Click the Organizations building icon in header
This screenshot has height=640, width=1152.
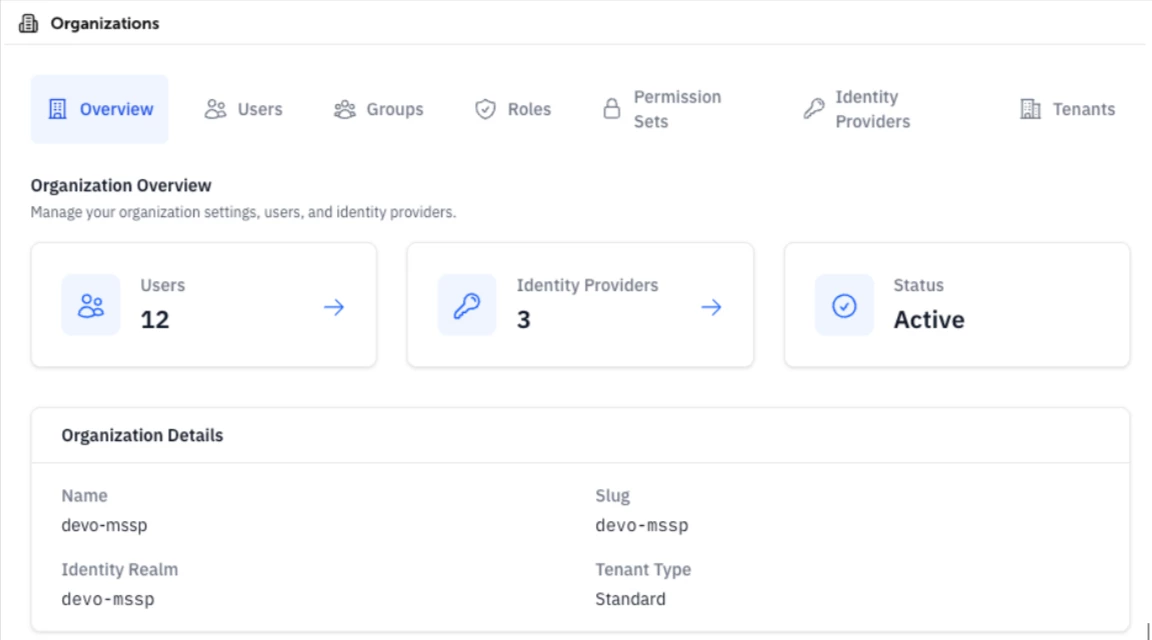click(x=29, y=24)
